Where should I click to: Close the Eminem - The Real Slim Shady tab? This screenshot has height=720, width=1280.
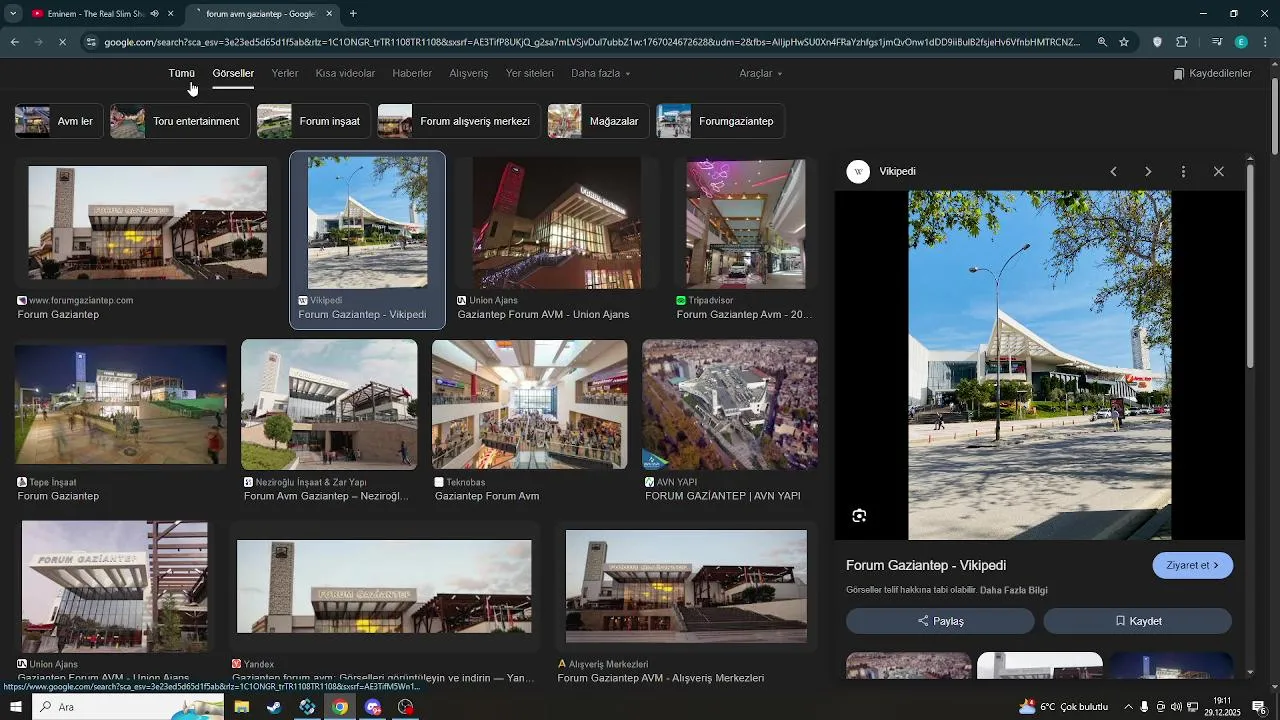click(x=171, y=14)
